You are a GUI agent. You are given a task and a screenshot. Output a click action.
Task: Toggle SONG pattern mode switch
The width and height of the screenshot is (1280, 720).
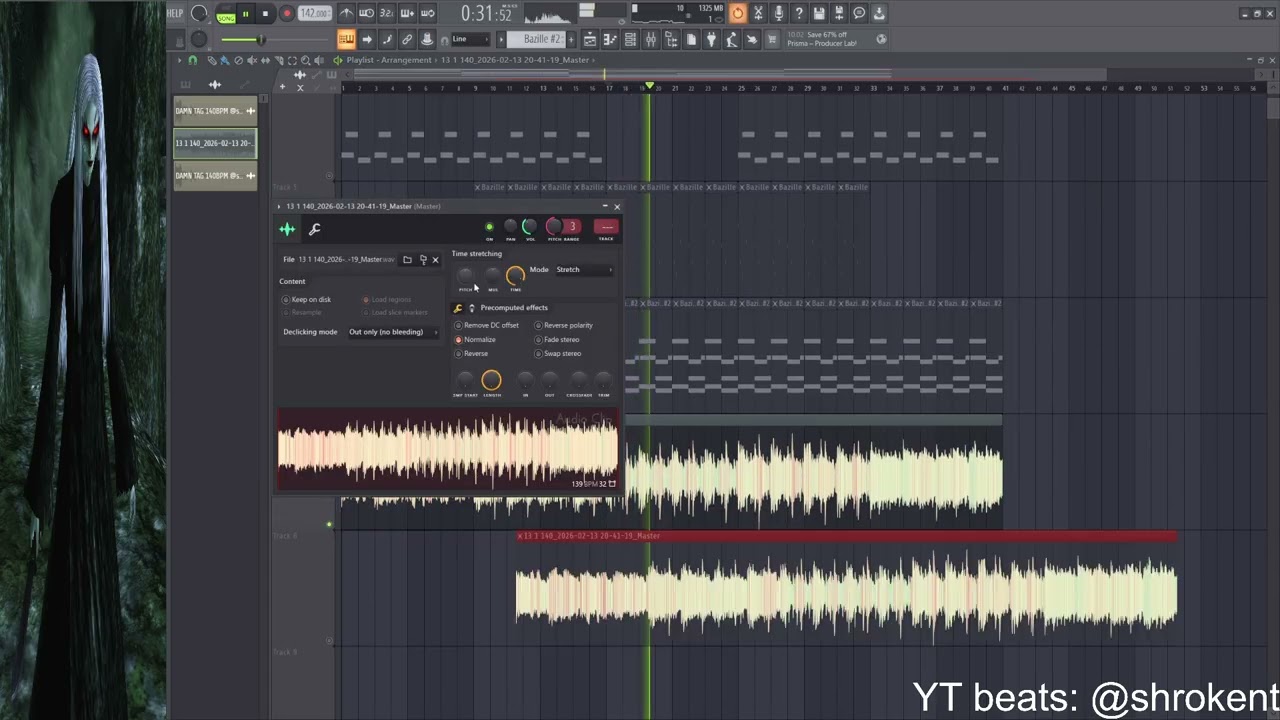pyautogui.click(x=226, y=14)
